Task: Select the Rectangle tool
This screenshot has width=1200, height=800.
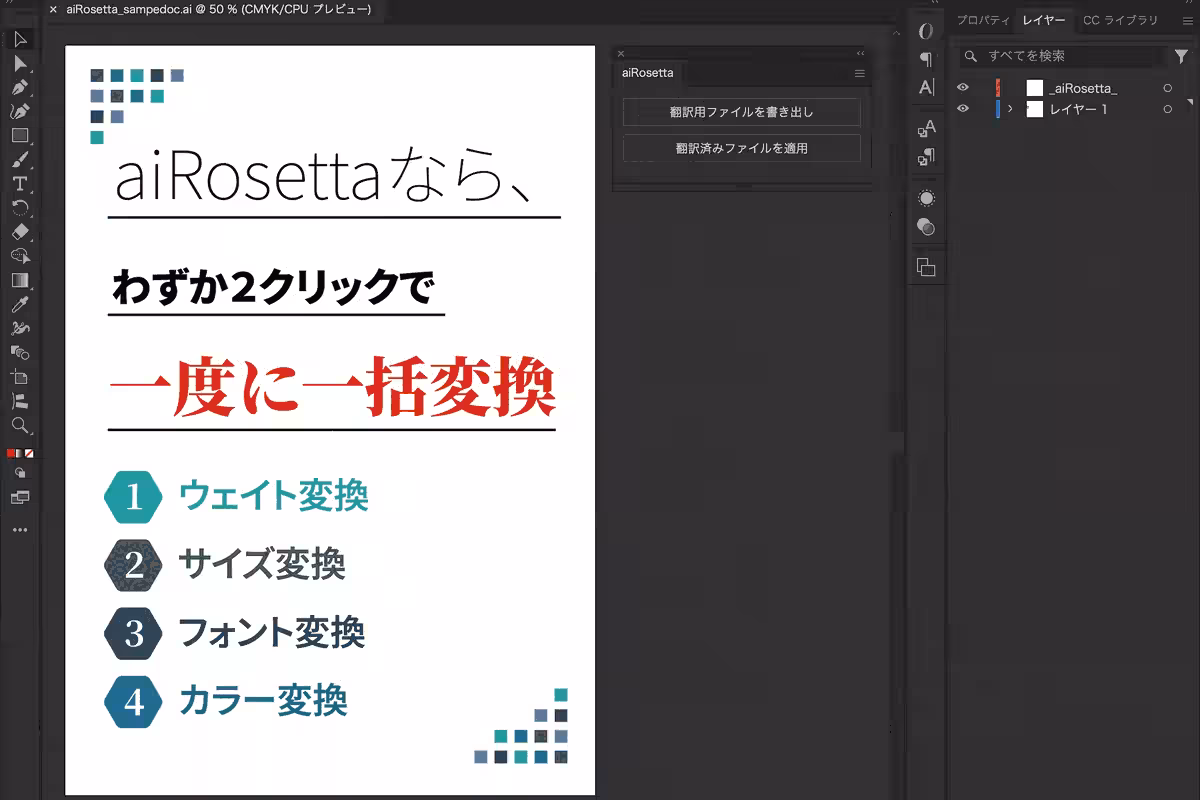Action: 20,135
